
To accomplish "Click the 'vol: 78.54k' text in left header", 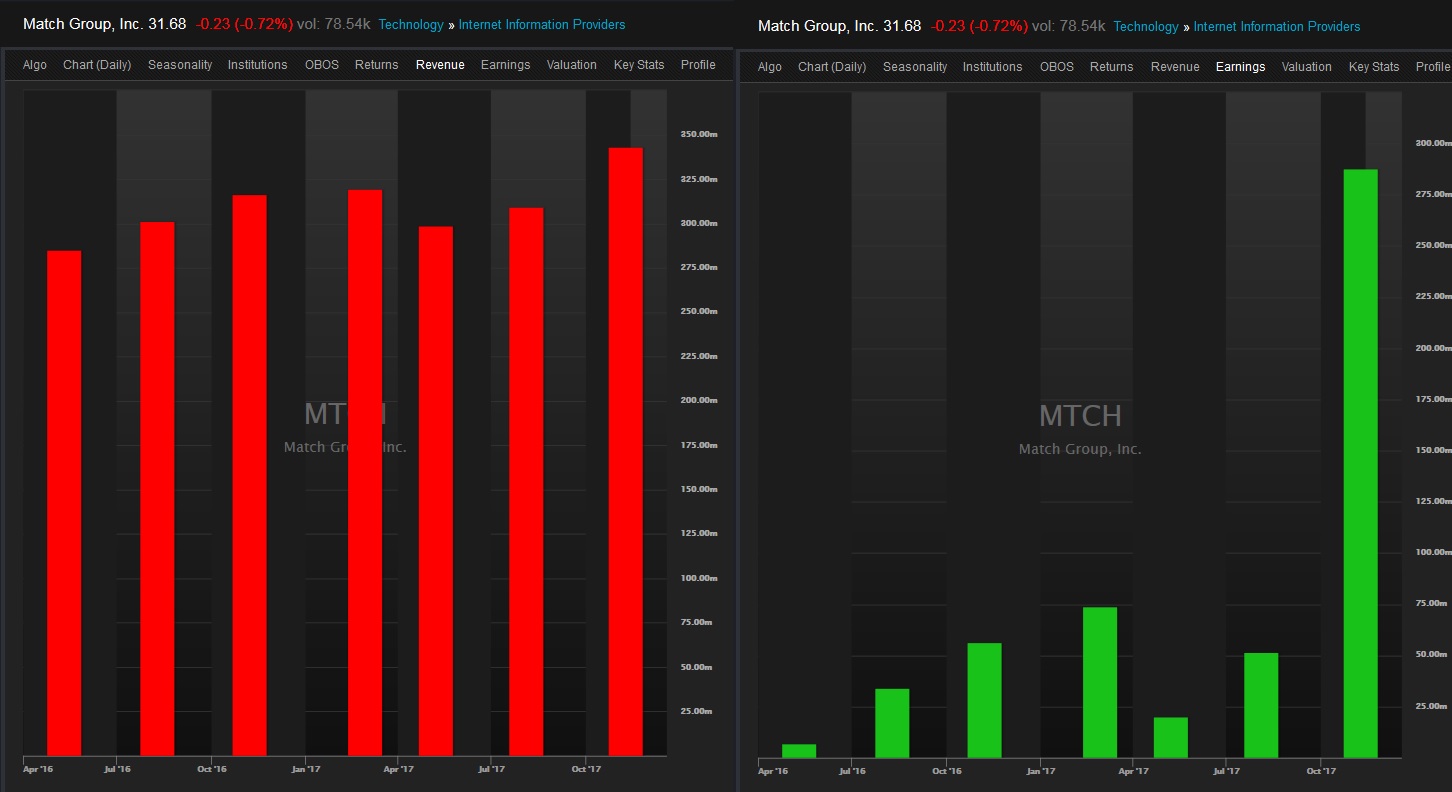I will click(x=333, y=24).
